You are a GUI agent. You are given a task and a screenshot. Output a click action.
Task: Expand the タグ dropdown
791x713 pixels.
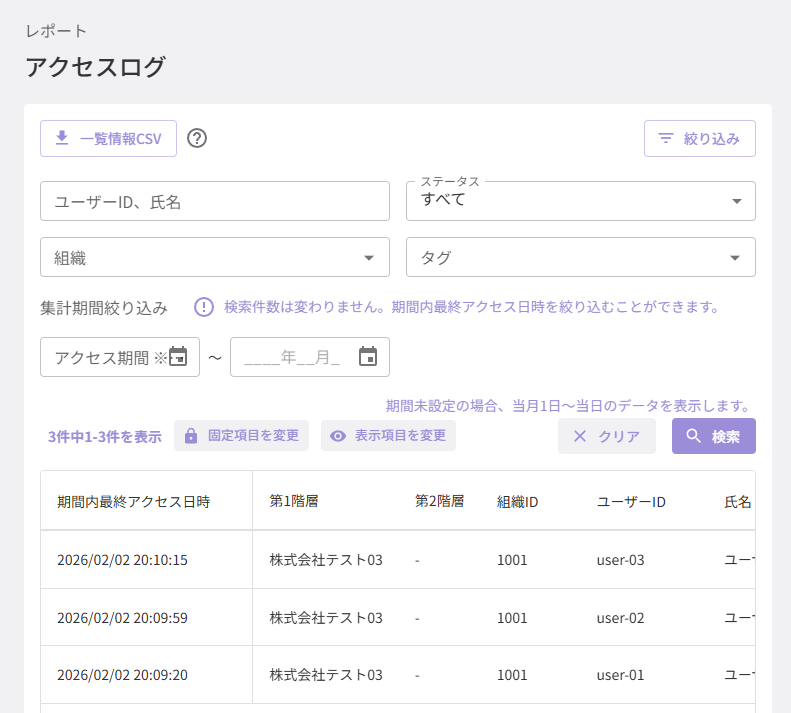[581, 257]
